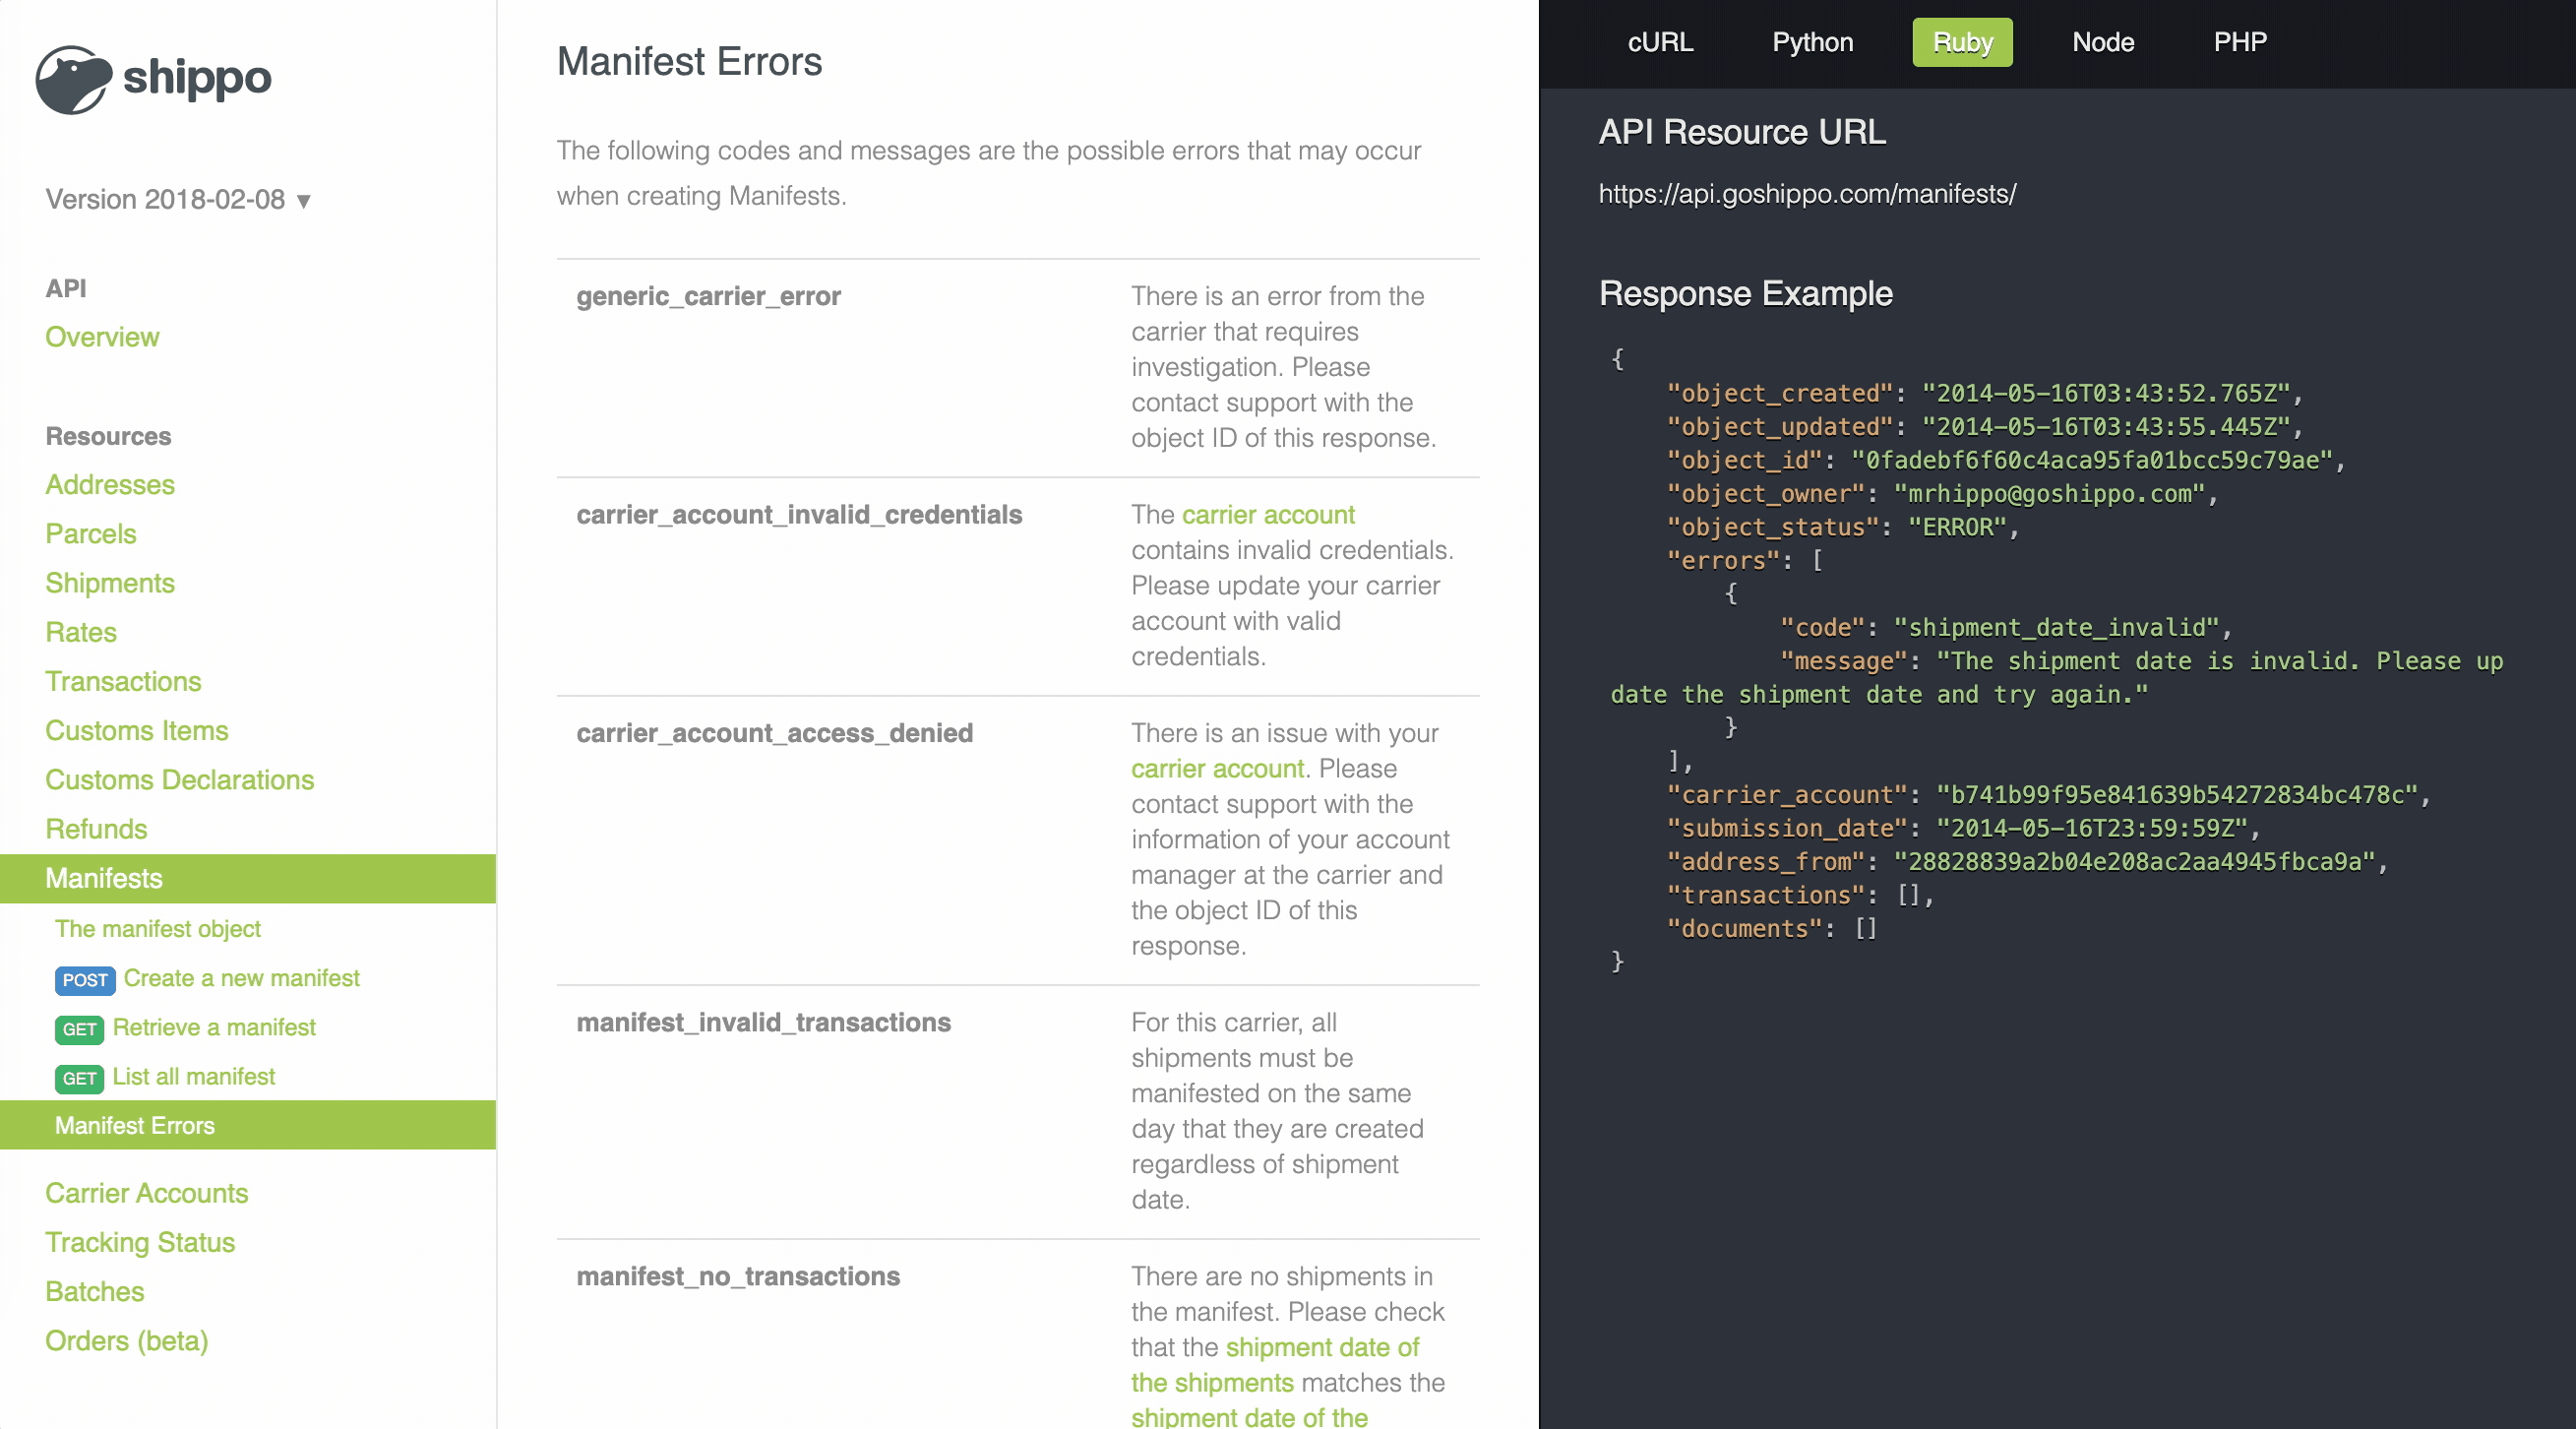Click carrier_account_access_denied code name
The width and height of the screenshot is (2576, 1429).
(x=774, y=733)
